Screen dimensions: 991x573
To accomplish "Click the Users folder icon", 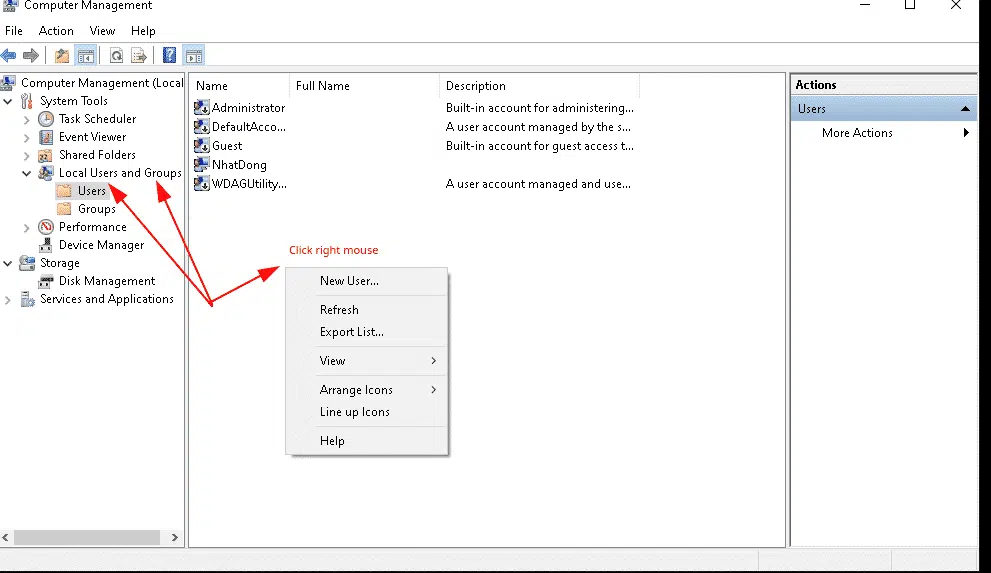I will (64, 191).
